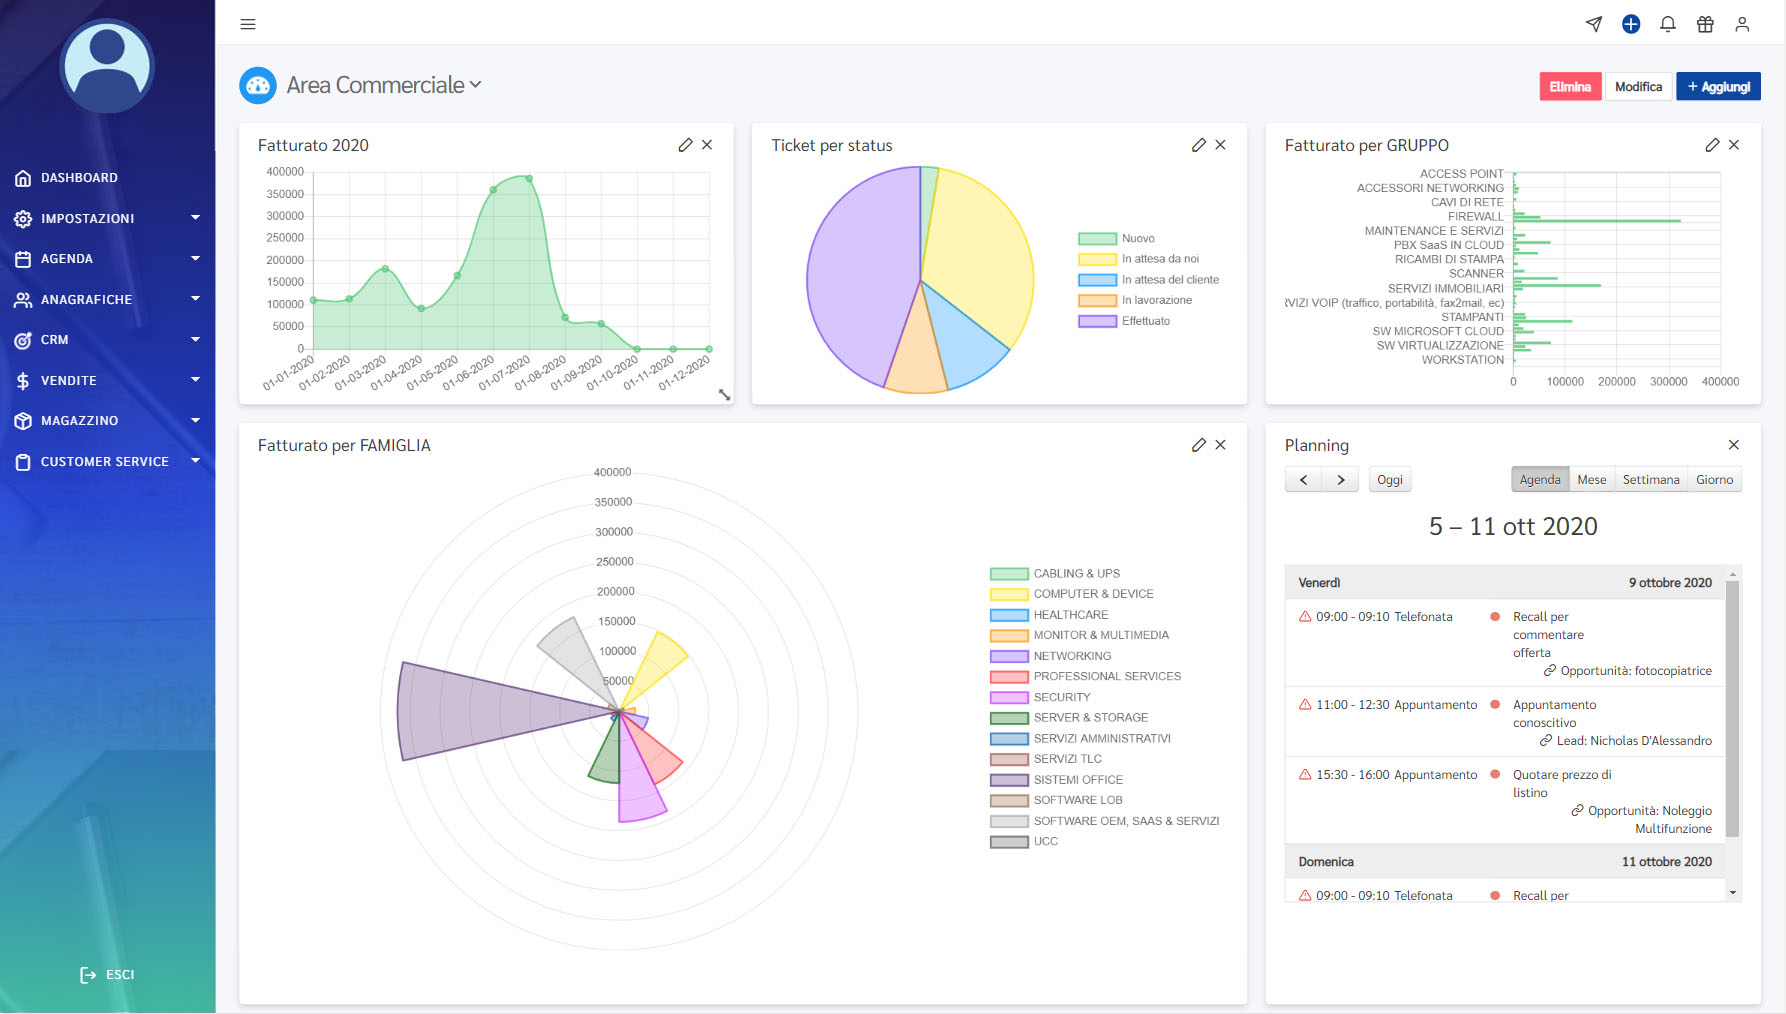This screenshot has height=1014, width=1786.
Task: Click the resize handle of Fatturato 2020
Action: [725, 395]
